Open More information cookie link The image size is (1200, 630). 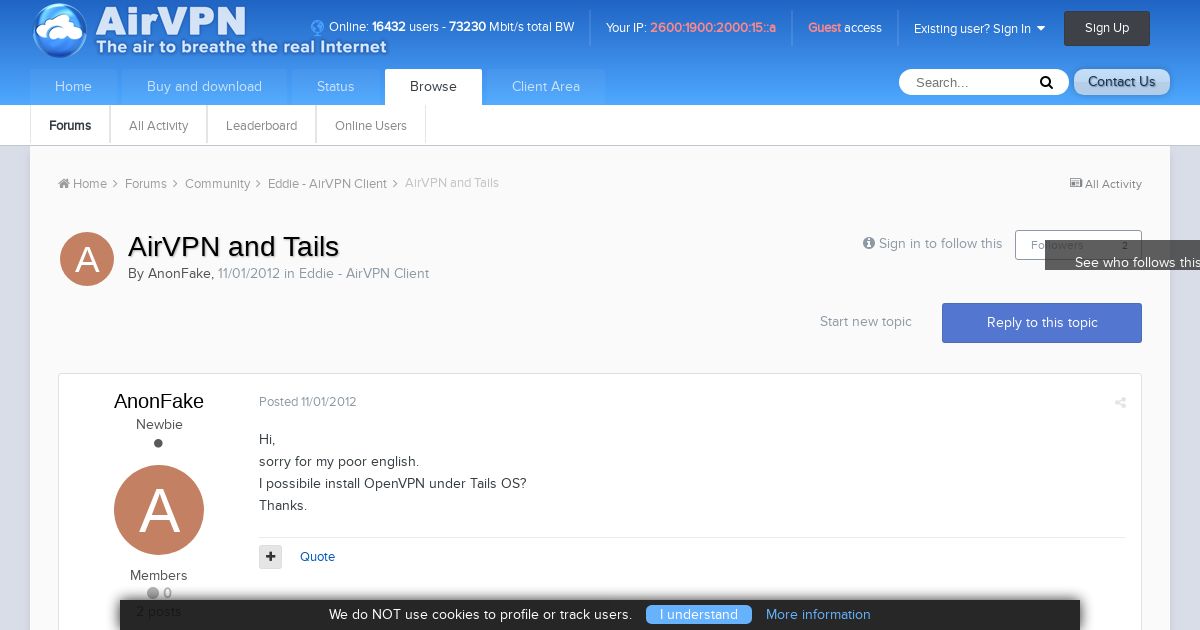click(818, 615)
